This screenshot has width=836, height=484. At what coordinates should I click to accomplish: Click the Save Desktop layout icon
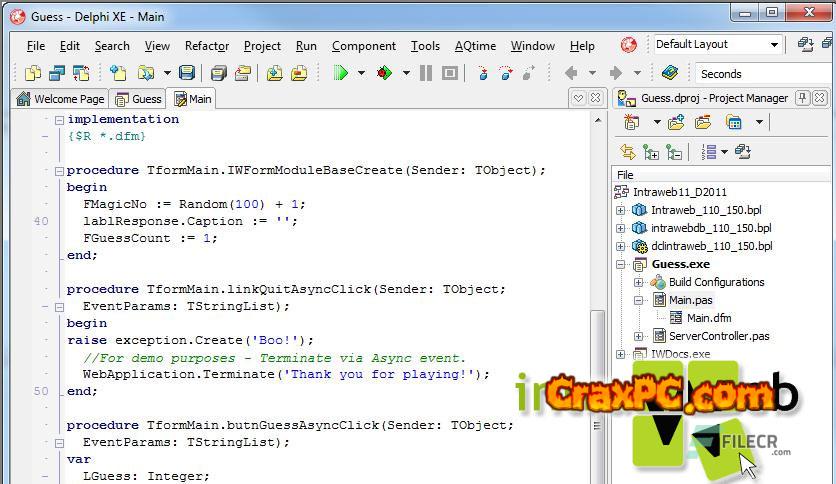[805, 45]
